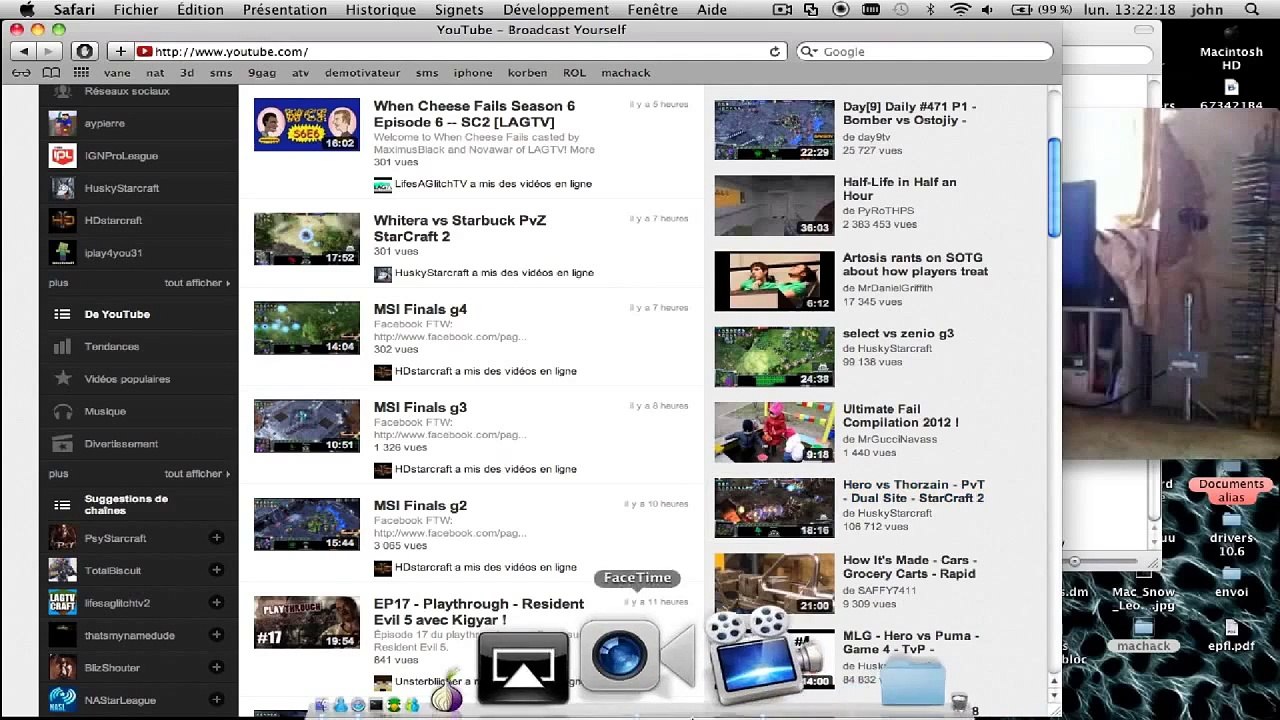Open the Présentation menu
The height and width of the screenshot is (720, 1280).
coord(285,10)
